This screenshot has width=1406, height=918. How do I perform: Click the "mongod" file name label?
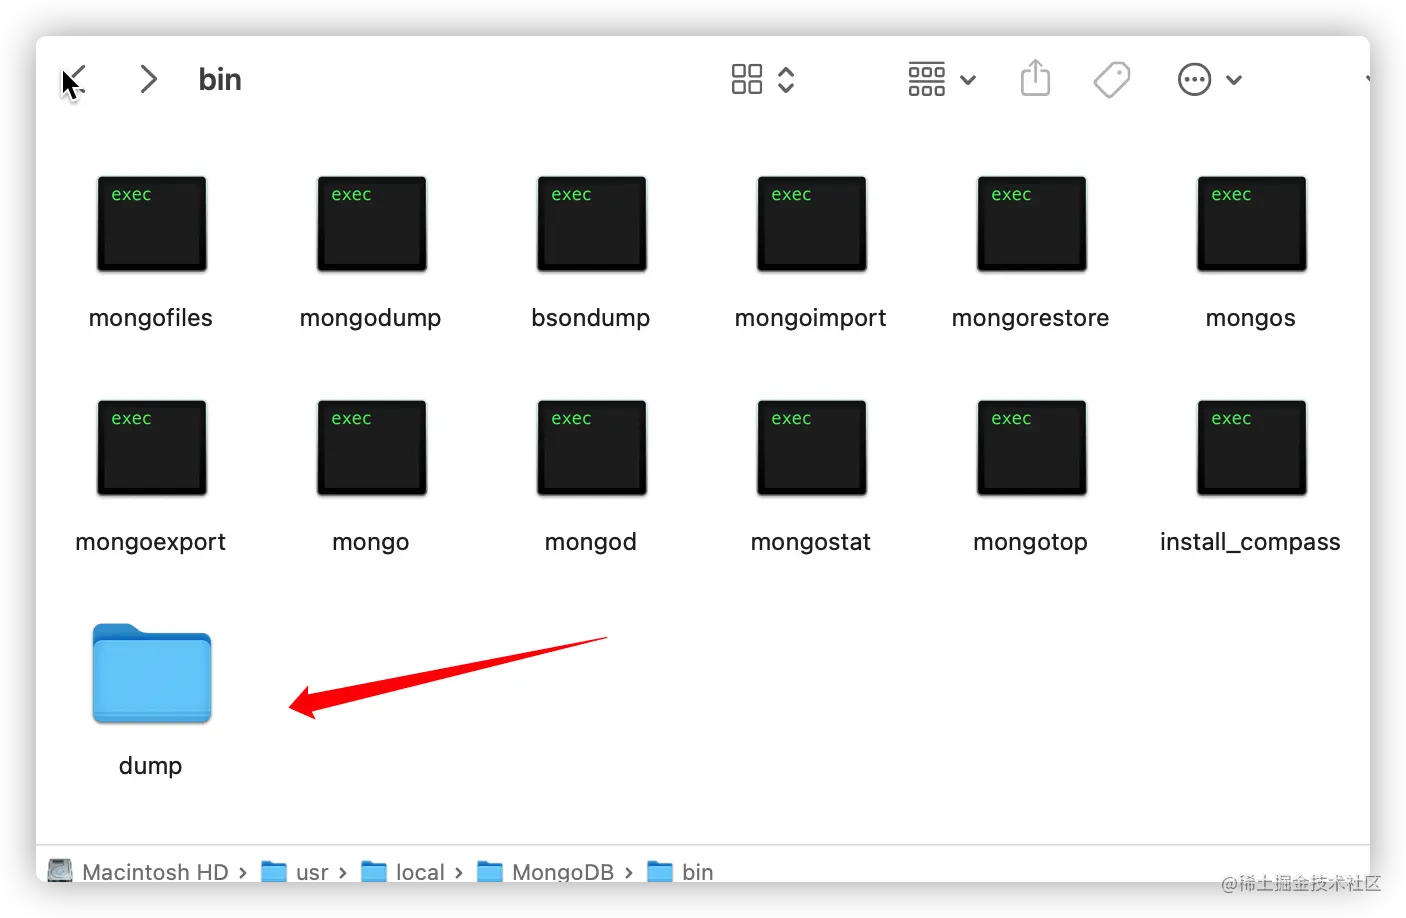pos(591,543)
